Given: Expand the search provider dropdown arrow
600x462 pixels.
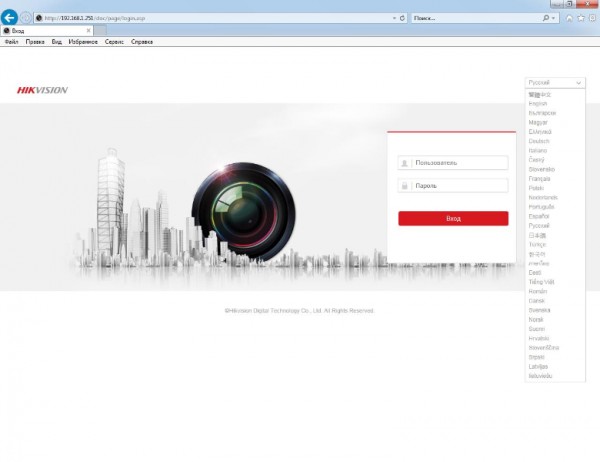Looking at the screenshot, I should [553, 18].
